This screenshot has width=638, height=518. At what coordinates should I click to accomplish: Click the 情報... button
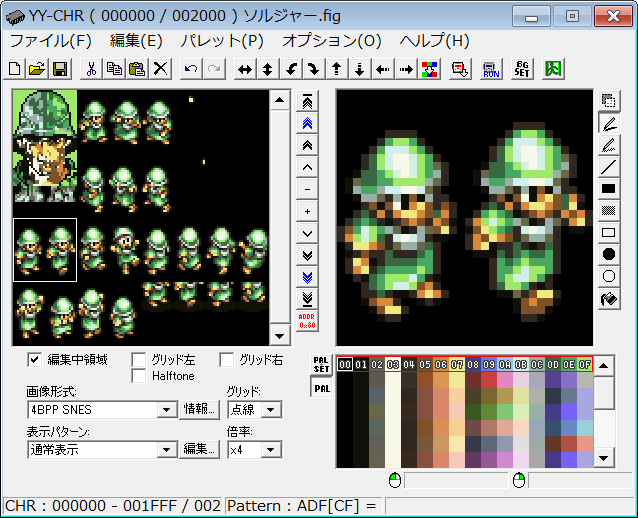(x=199, y=409)
